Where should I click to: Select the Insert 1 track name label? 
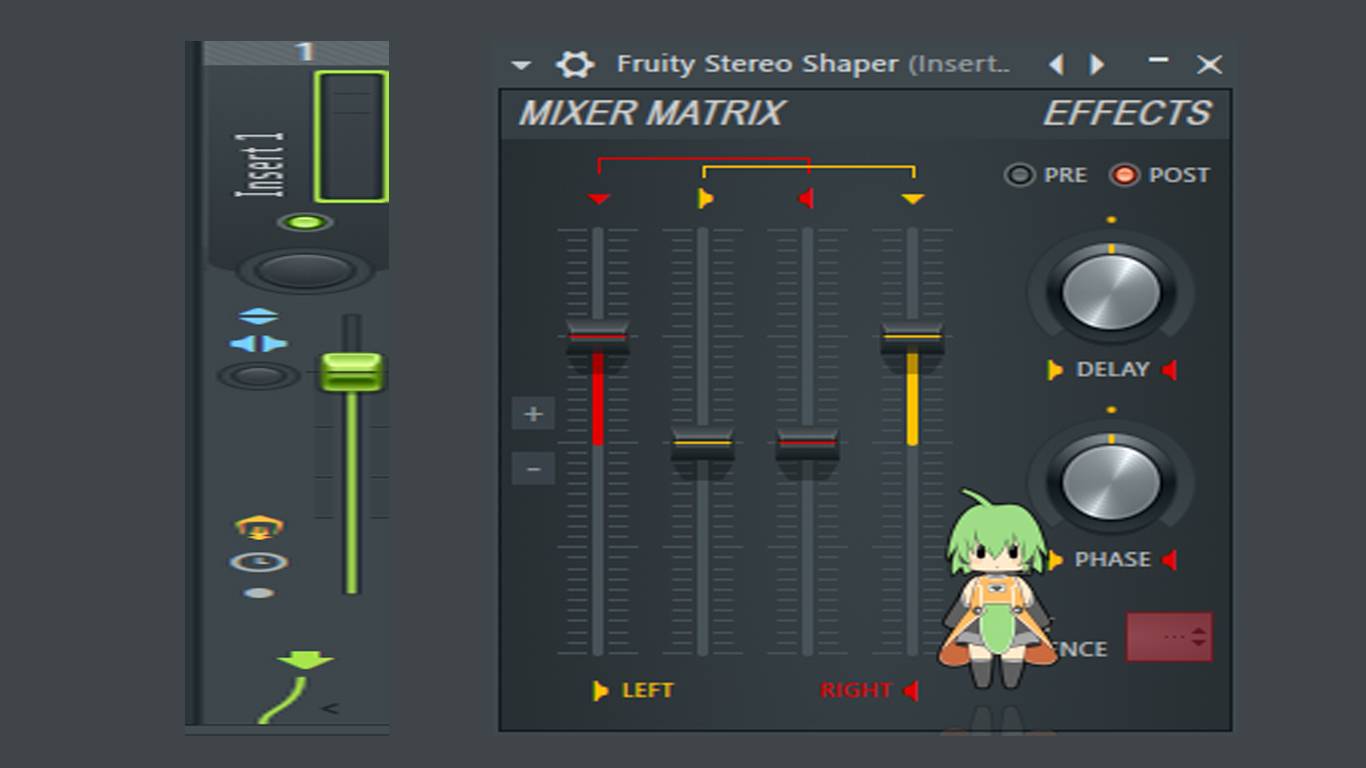(x=259, y=164)
